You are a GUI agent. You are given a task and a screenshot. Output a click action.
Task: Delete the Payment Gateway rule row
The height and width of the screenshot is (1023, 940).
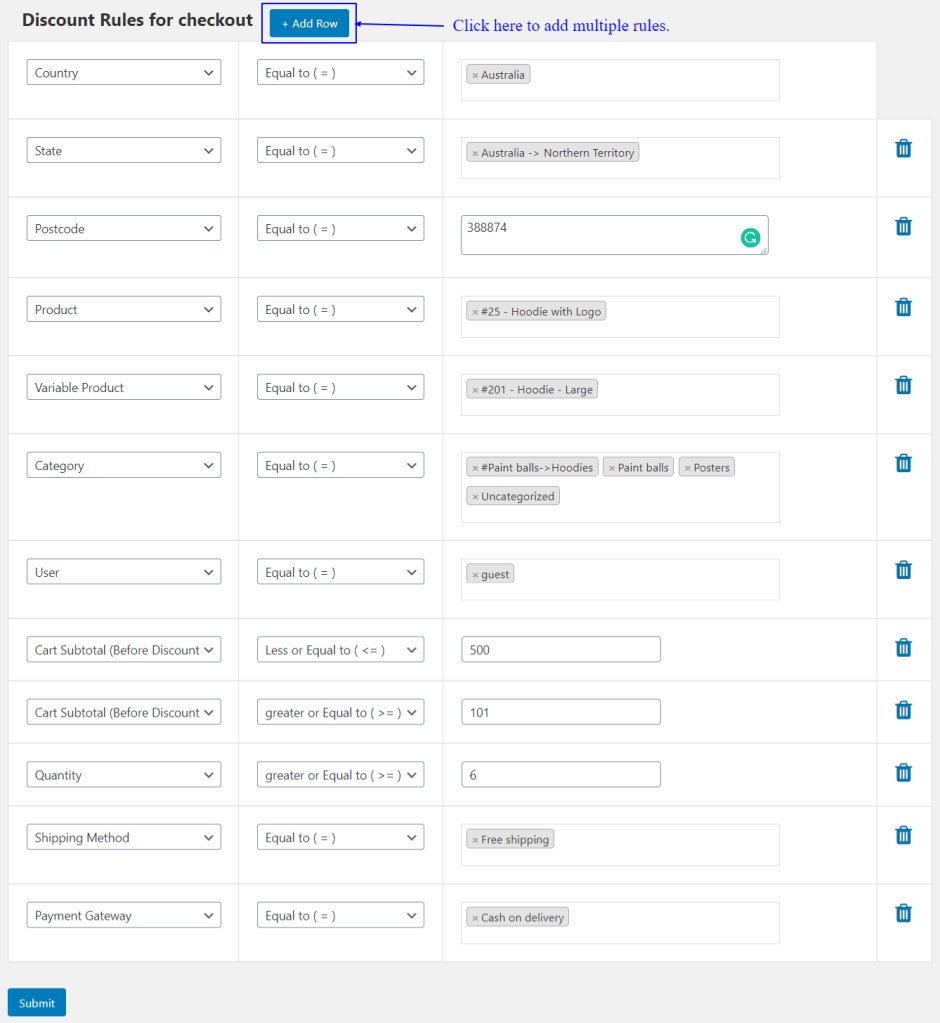pos(903,913)
